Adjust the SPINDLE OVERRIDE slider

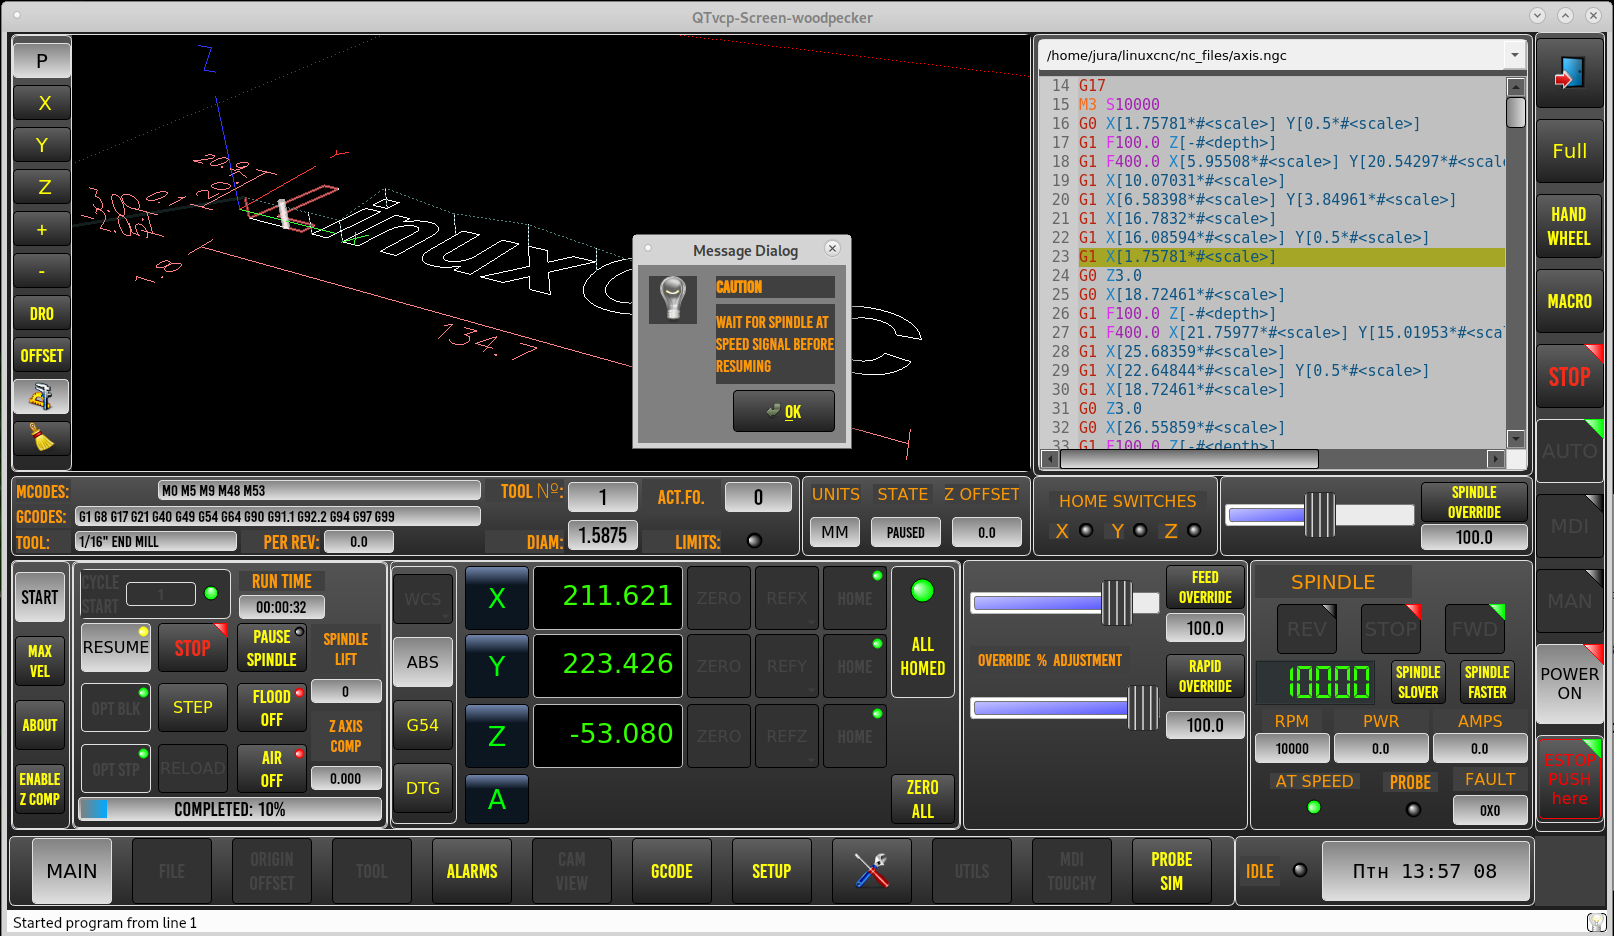click(x=1320, y=515)
